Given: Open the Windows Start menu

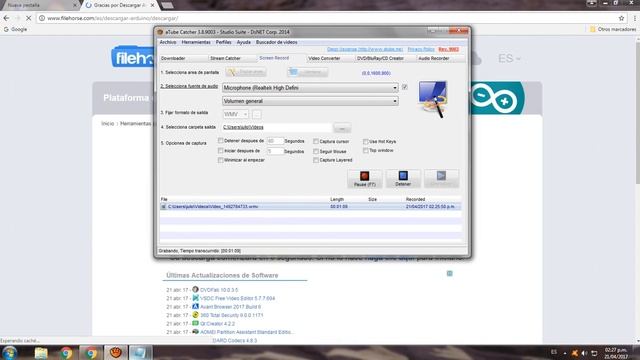Looking at the screenshot, I should click(9, 353).
